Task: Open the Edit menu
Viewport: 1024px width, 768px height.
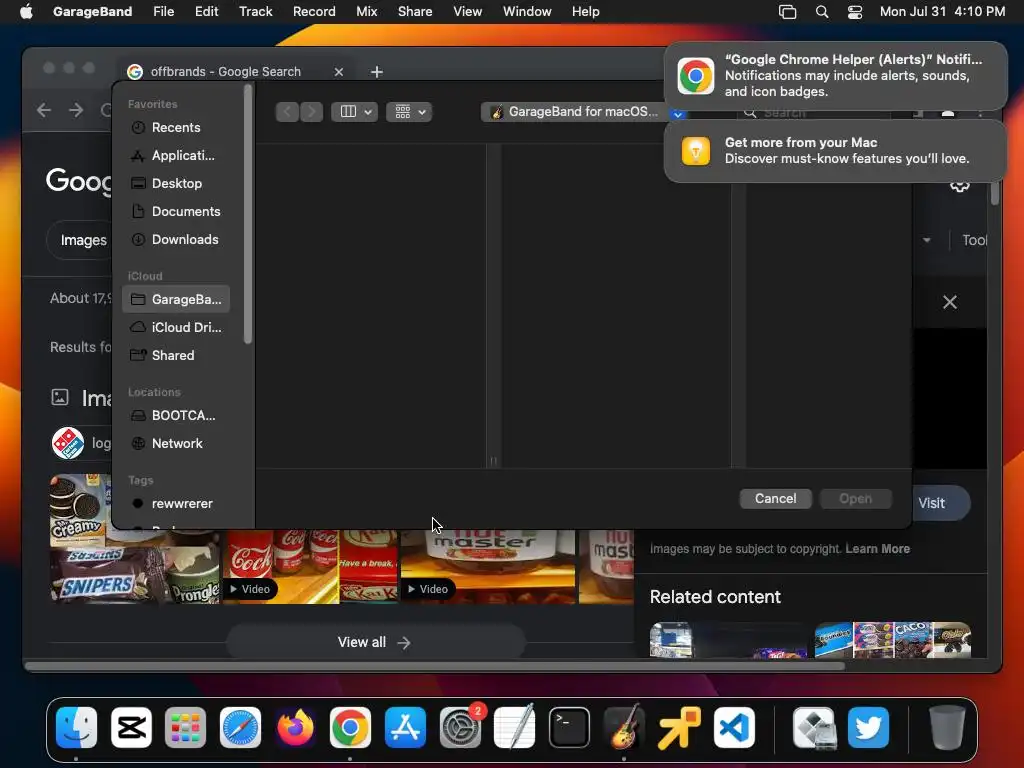Action: coord(206,11)
